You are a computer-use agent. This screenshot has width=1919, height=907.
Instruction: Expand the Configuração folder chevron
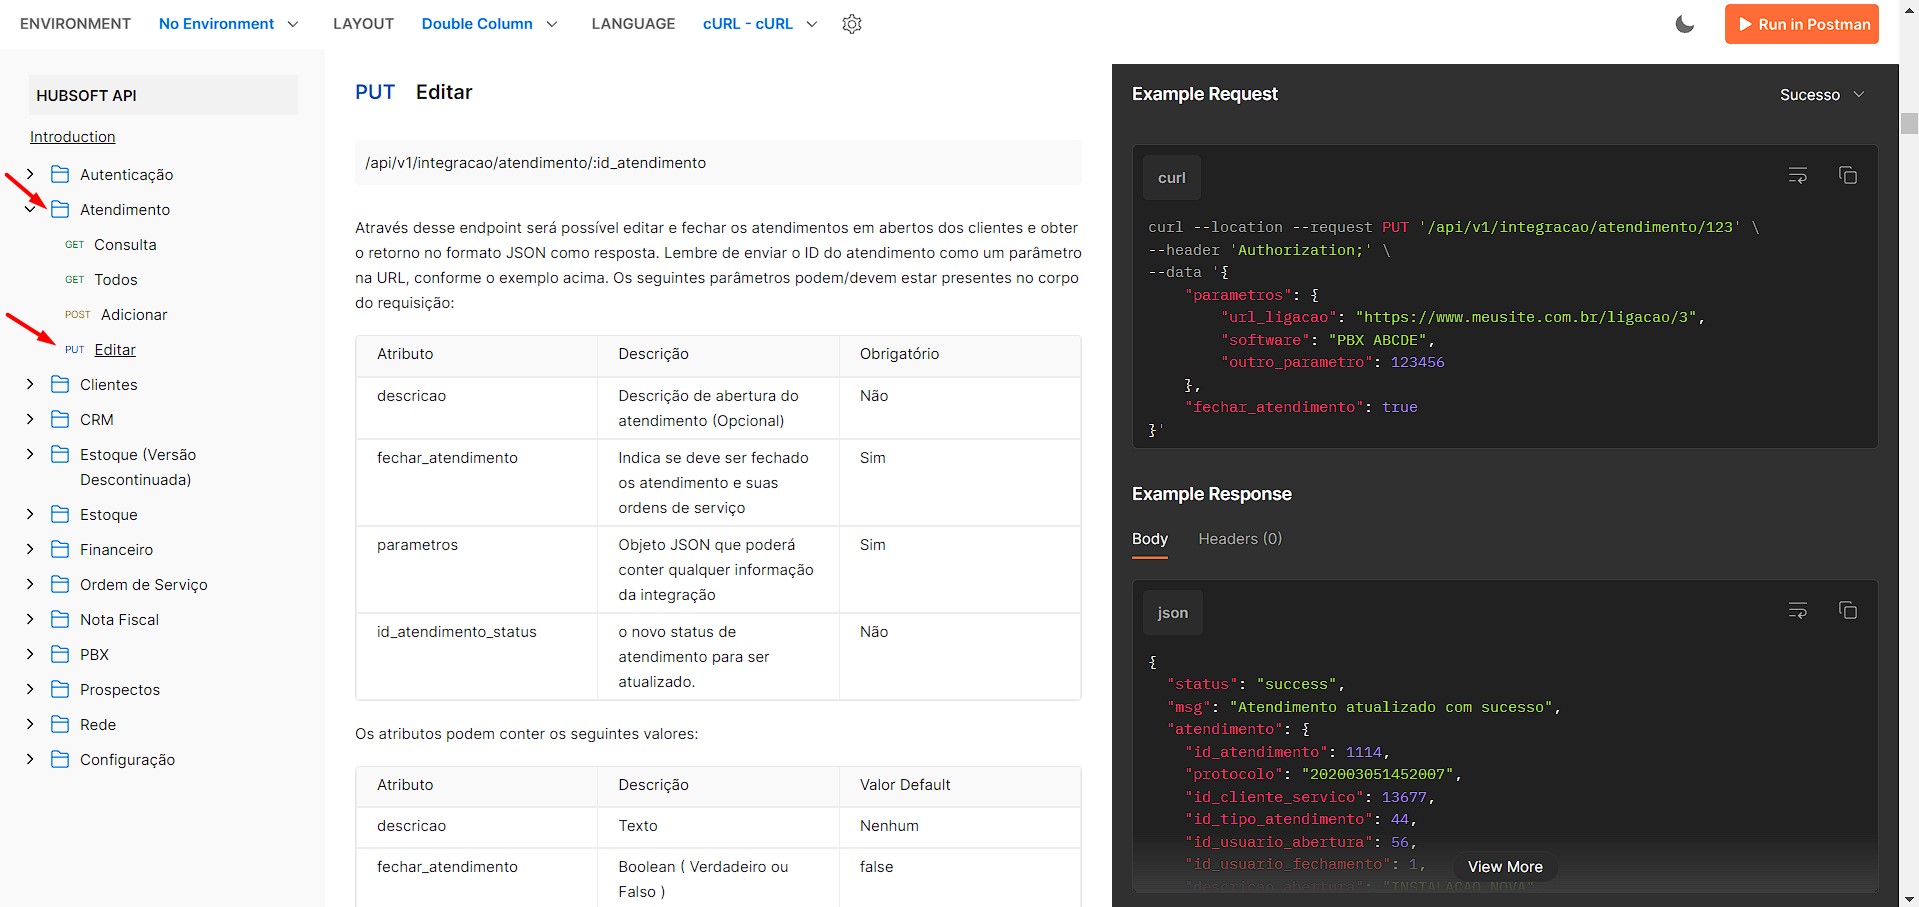coord(30,759)
